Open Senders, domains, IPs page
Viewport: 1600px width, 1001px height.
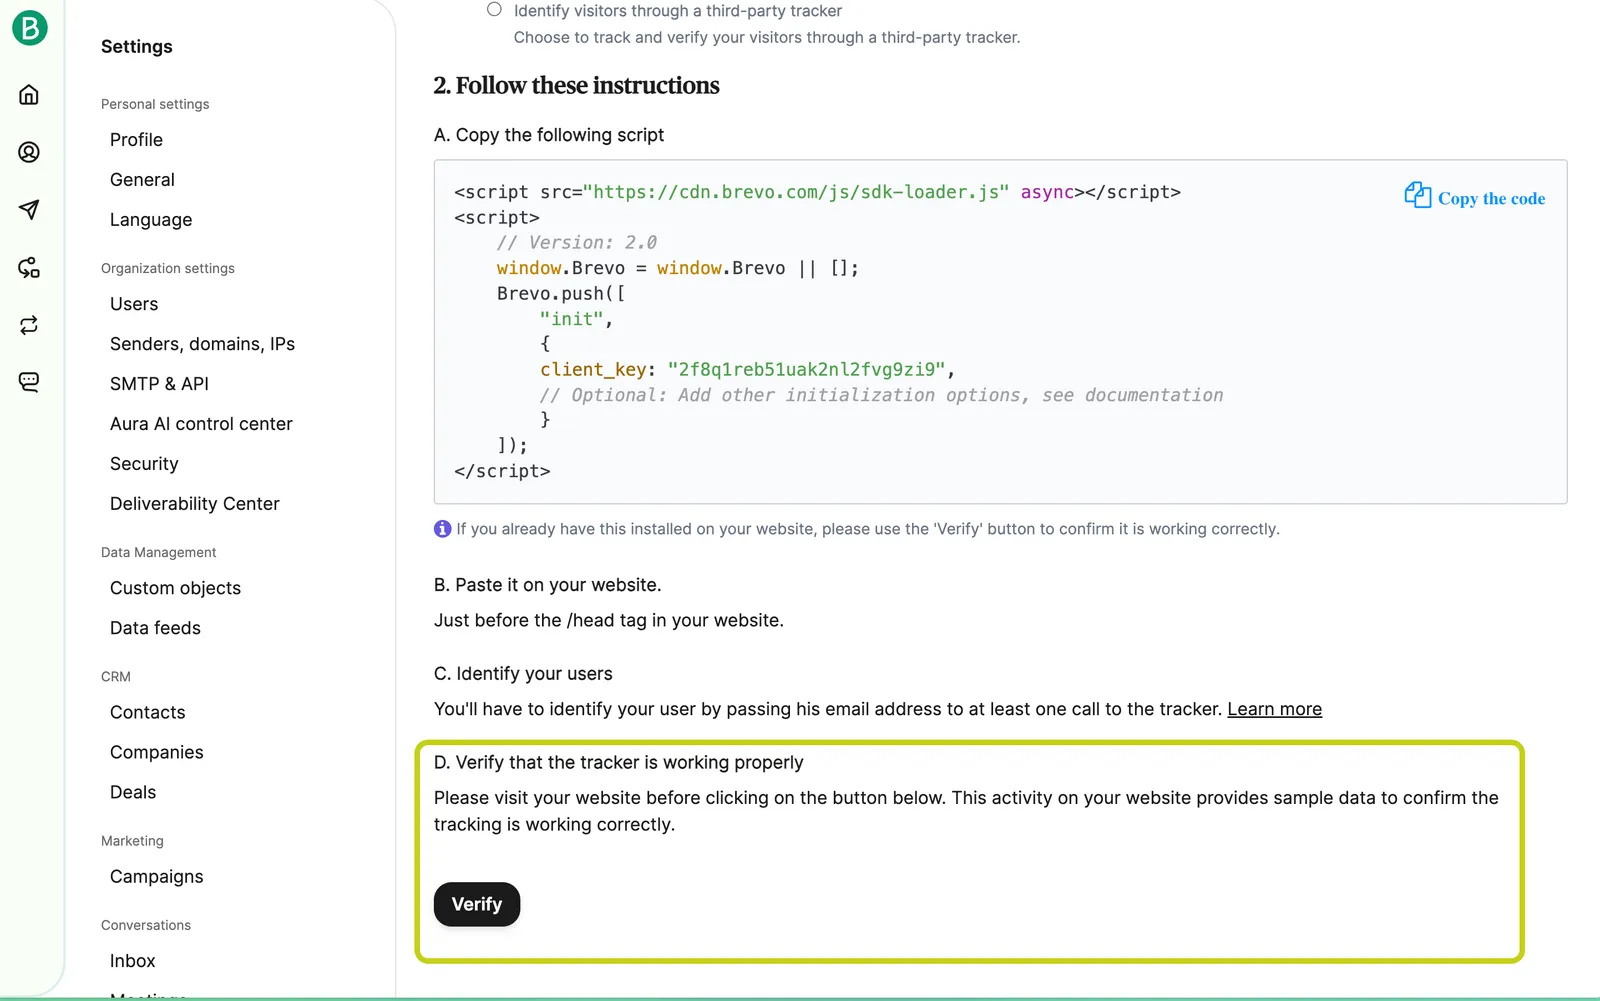tap(202, 344)
